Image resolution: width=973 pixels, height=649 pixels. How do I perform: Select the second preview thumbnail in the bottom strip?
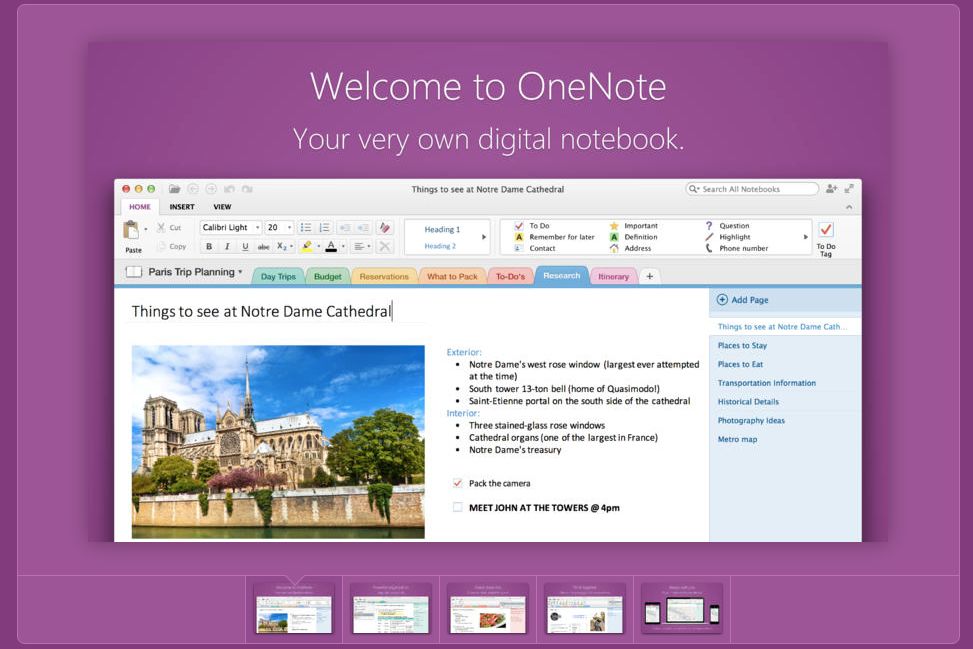click(391, 609)
